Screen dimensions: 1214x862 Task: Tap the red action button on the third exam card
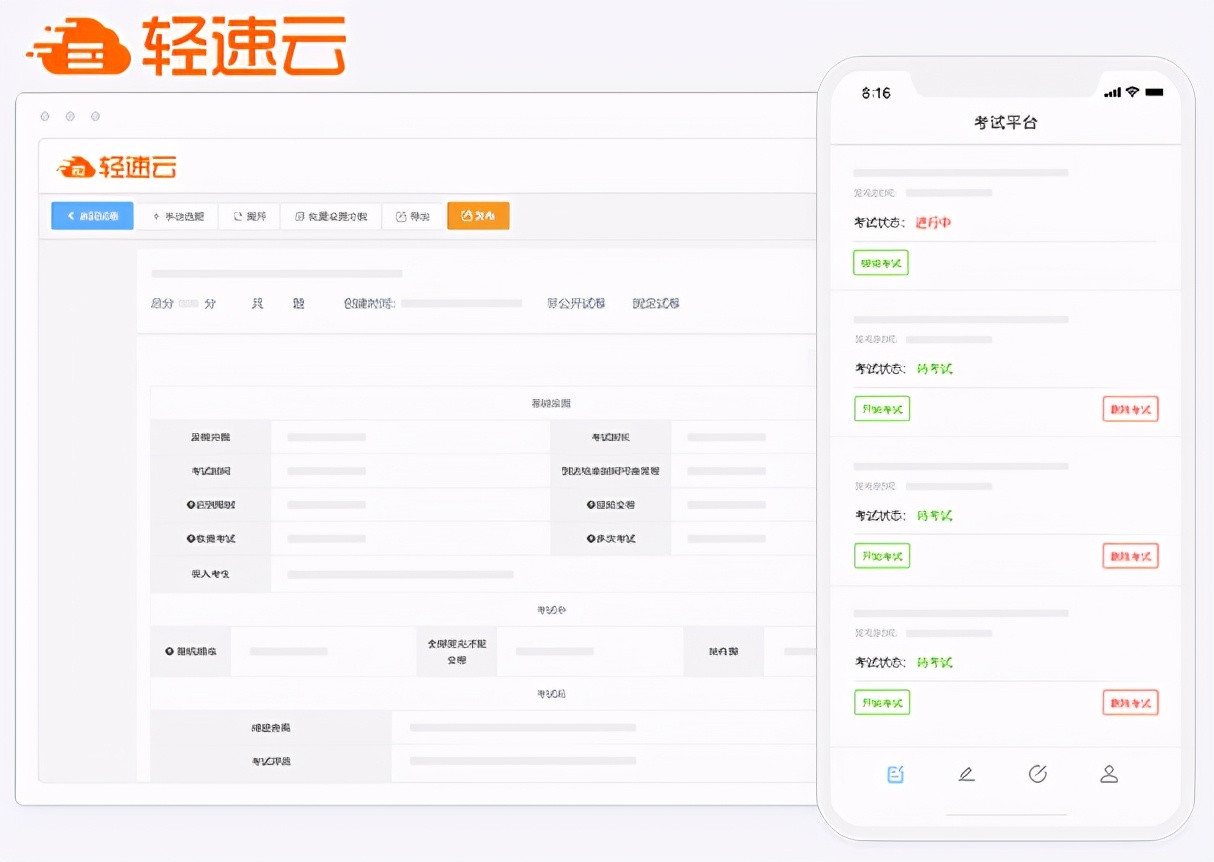pos(1130,555)
